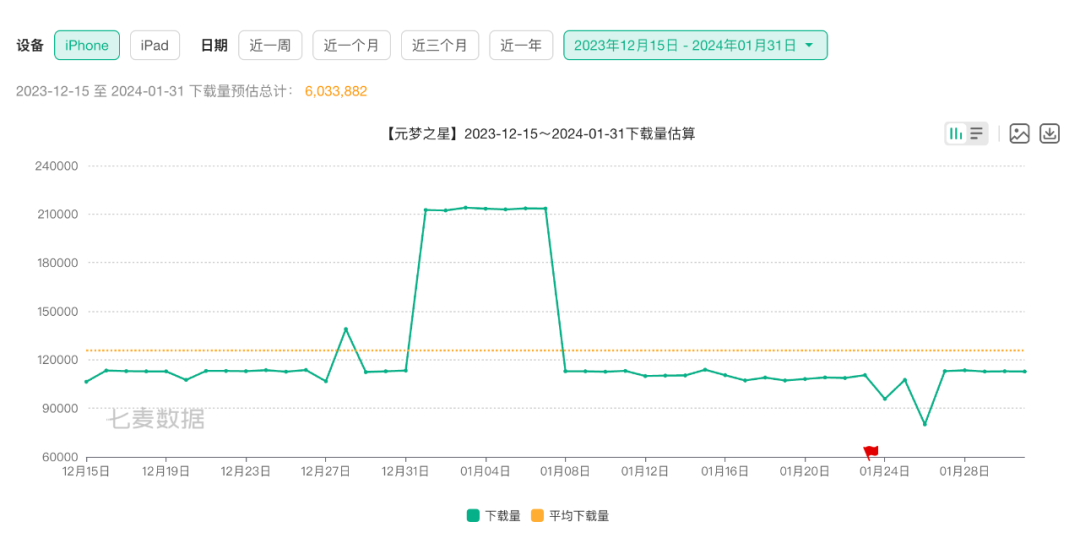The height and width of the screenshot is (549, 1080).
Task: Click the red flag marker on chart
Action: click(870, 452)
